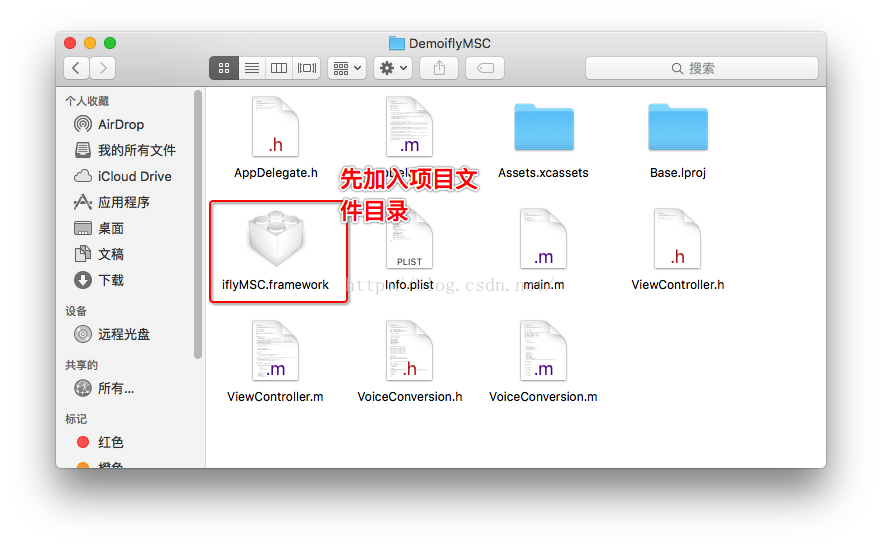Select the AppDelegate.h file icon
The image size is (882, 548).
click(x=276, y=127)
